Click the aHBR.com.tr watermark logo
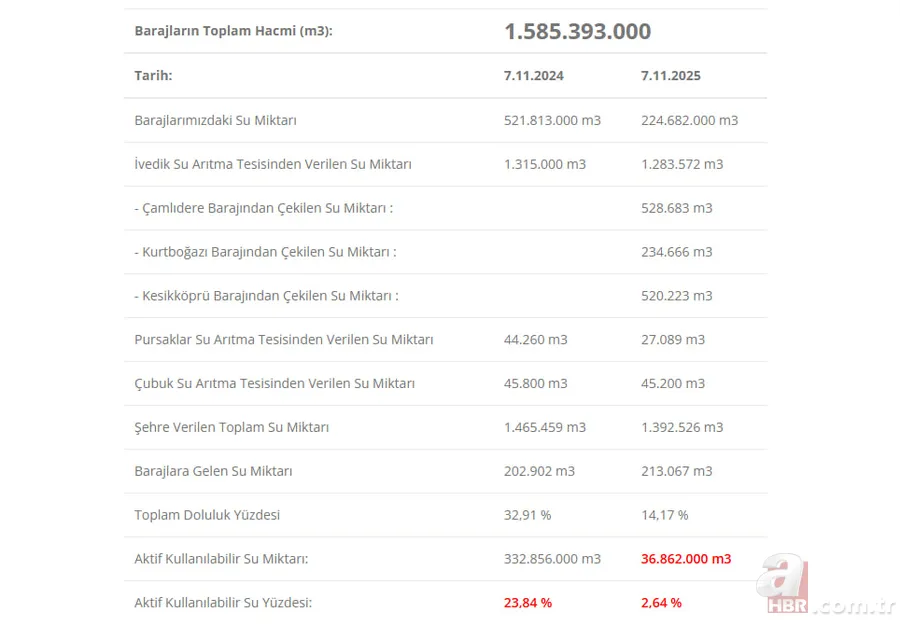 (825, 590)
